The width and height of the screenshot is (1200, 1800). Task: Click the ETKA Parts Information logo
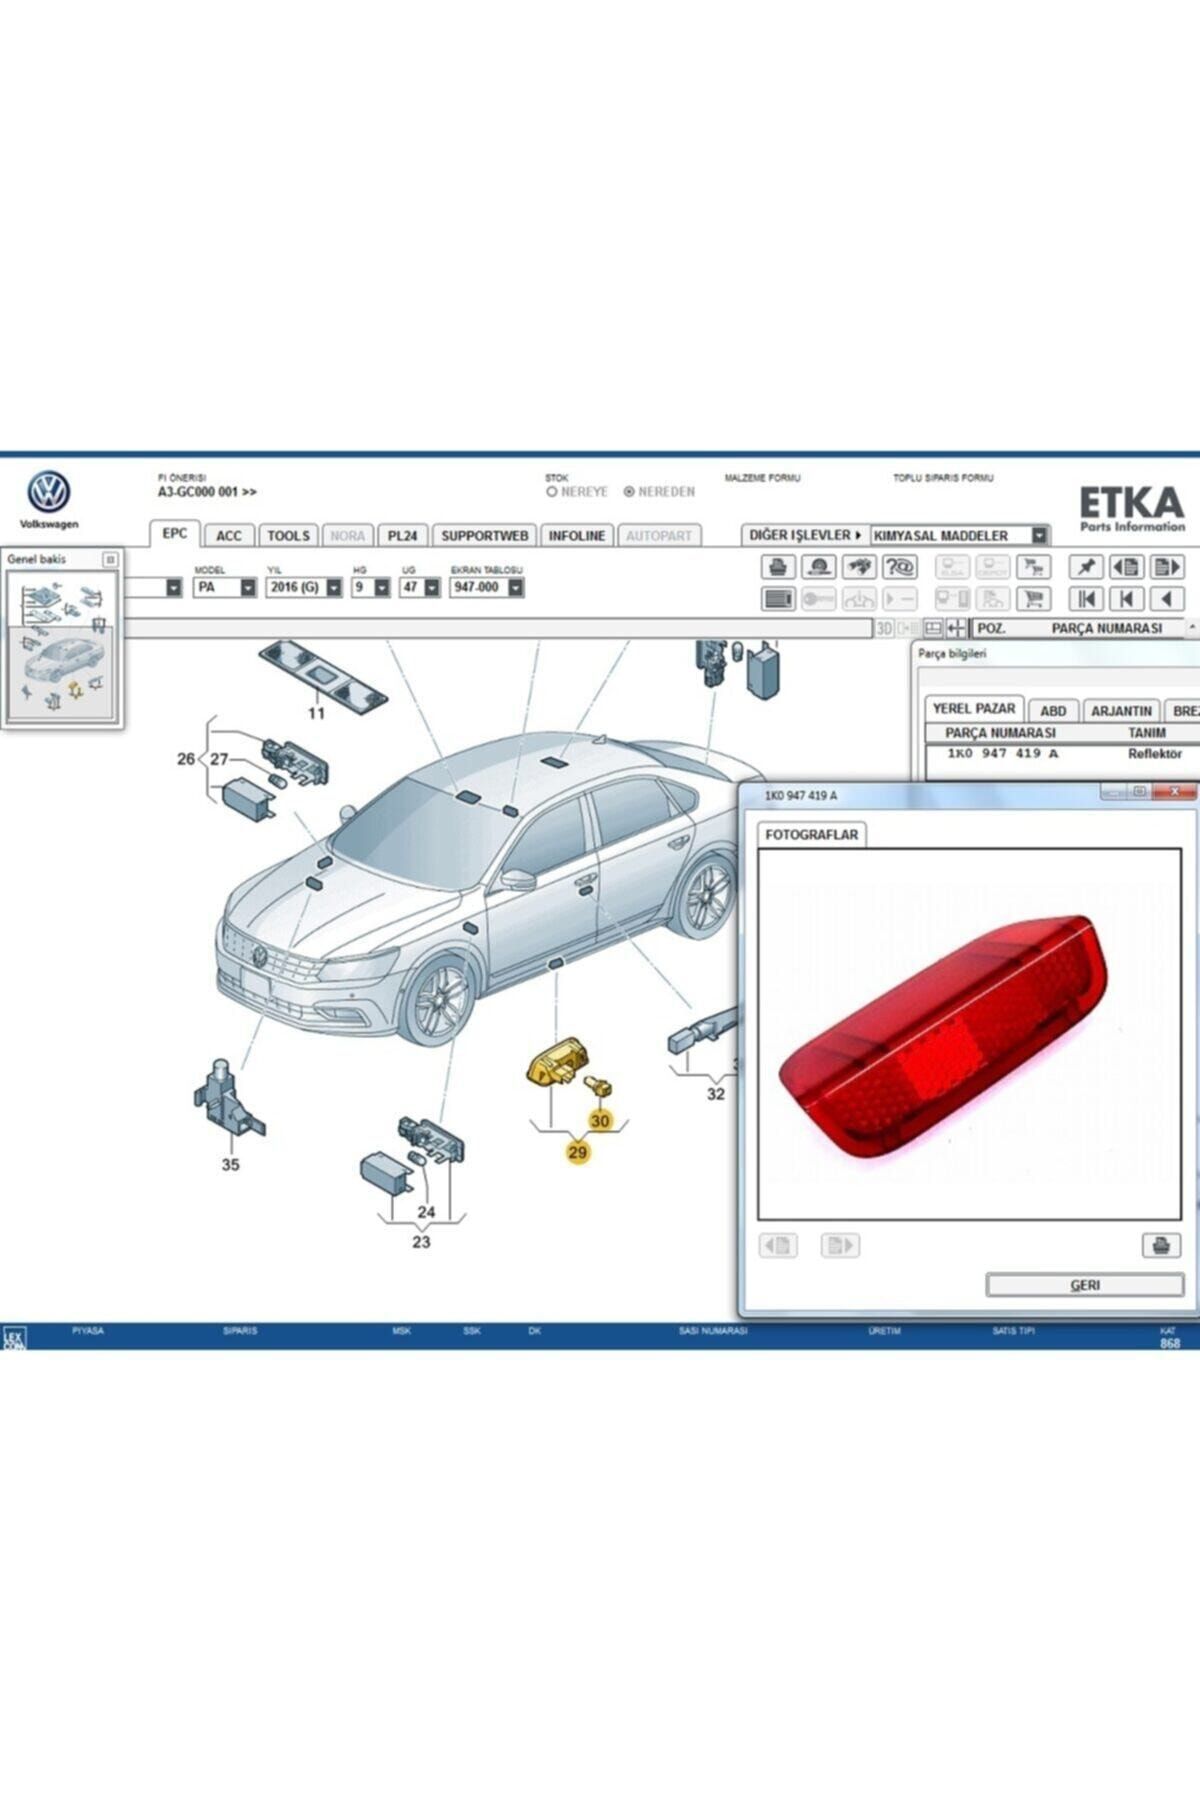1131,509
